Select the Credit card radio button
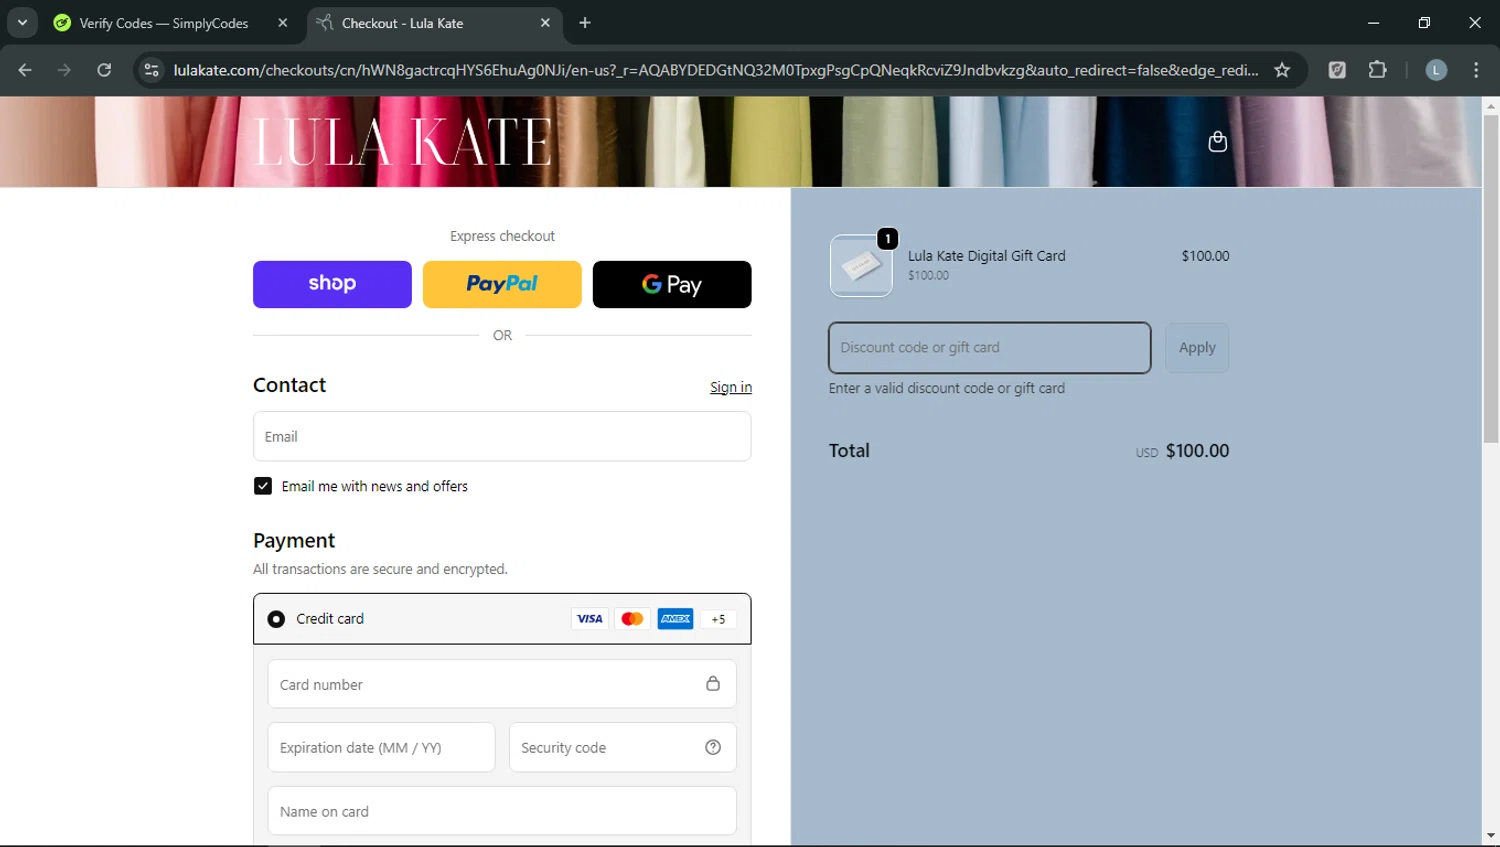Image resolution: width=1500 pixels, height=847 pixels. 276,619
